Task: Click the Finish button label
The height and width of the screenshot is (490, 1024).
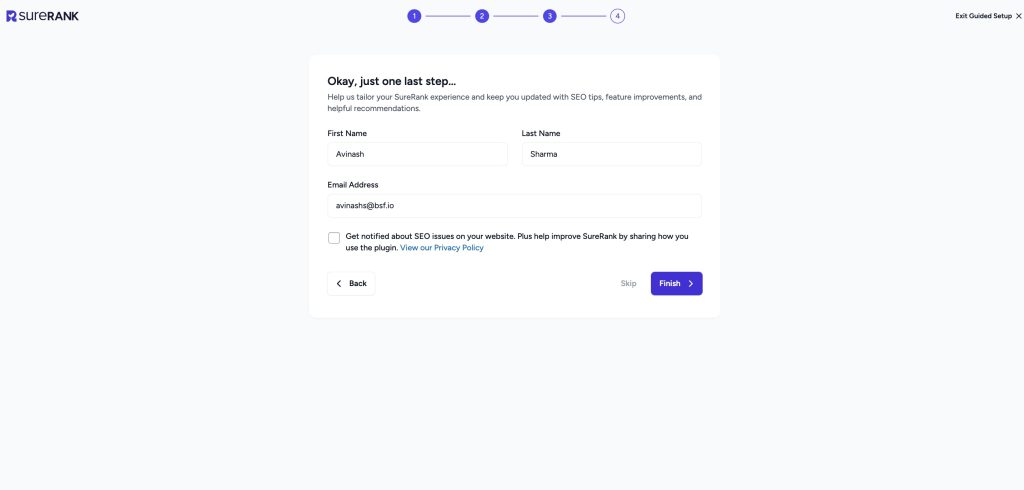Action: point(669,284)
